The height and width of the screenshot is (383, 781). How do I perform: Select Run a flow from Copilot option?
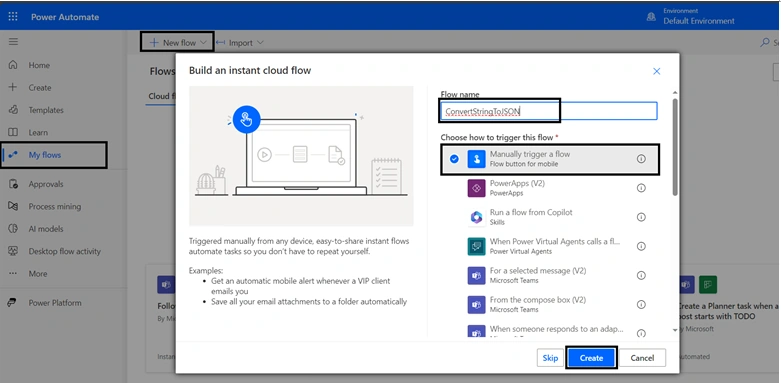tap(550, 217)
